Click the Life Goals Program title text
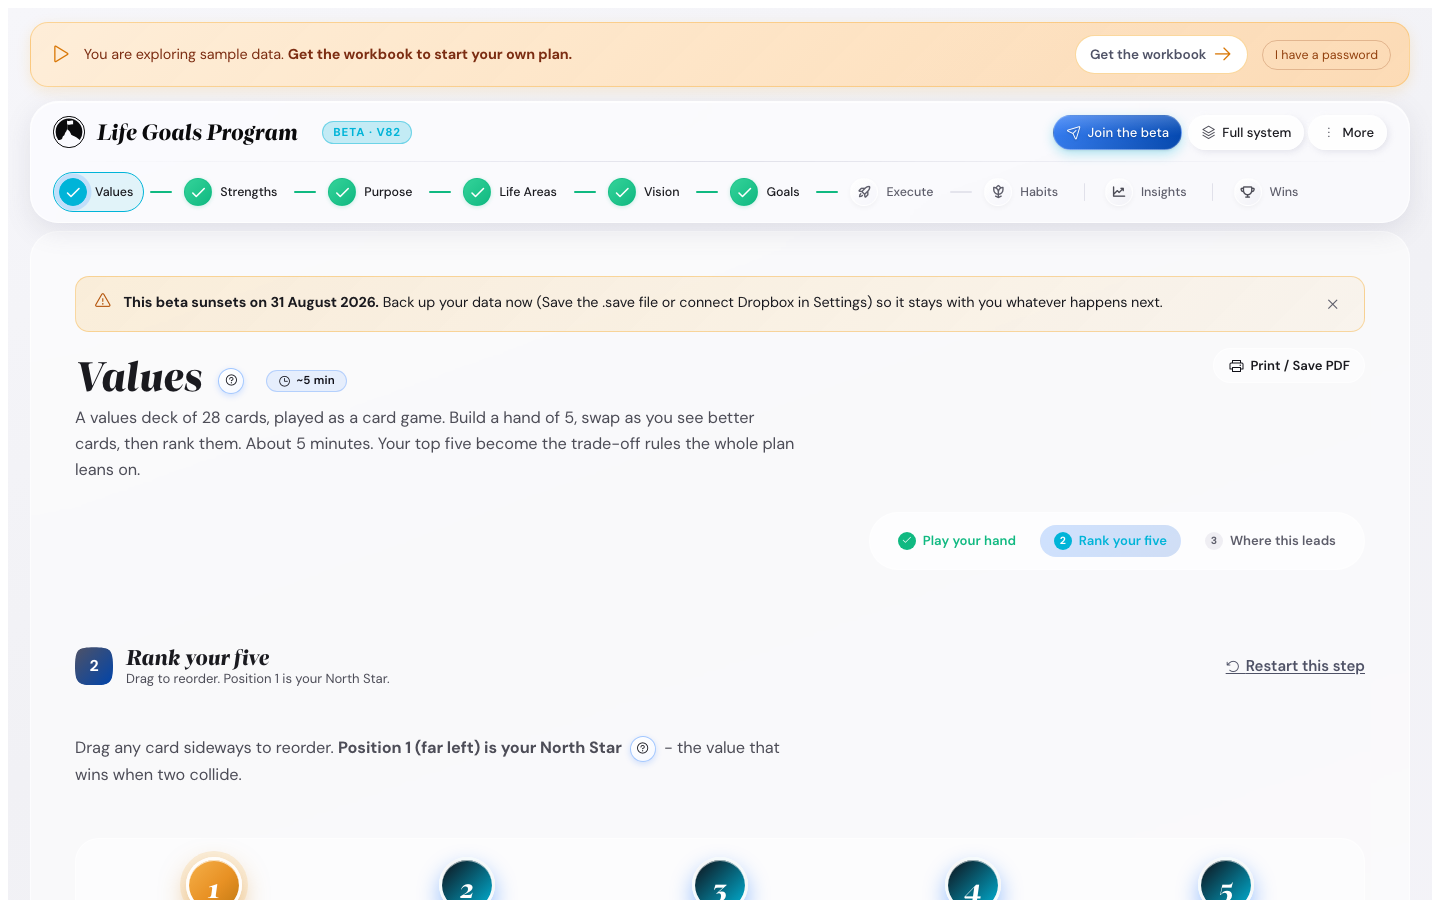Viewport: 1440px width, 900px height. 197,132
